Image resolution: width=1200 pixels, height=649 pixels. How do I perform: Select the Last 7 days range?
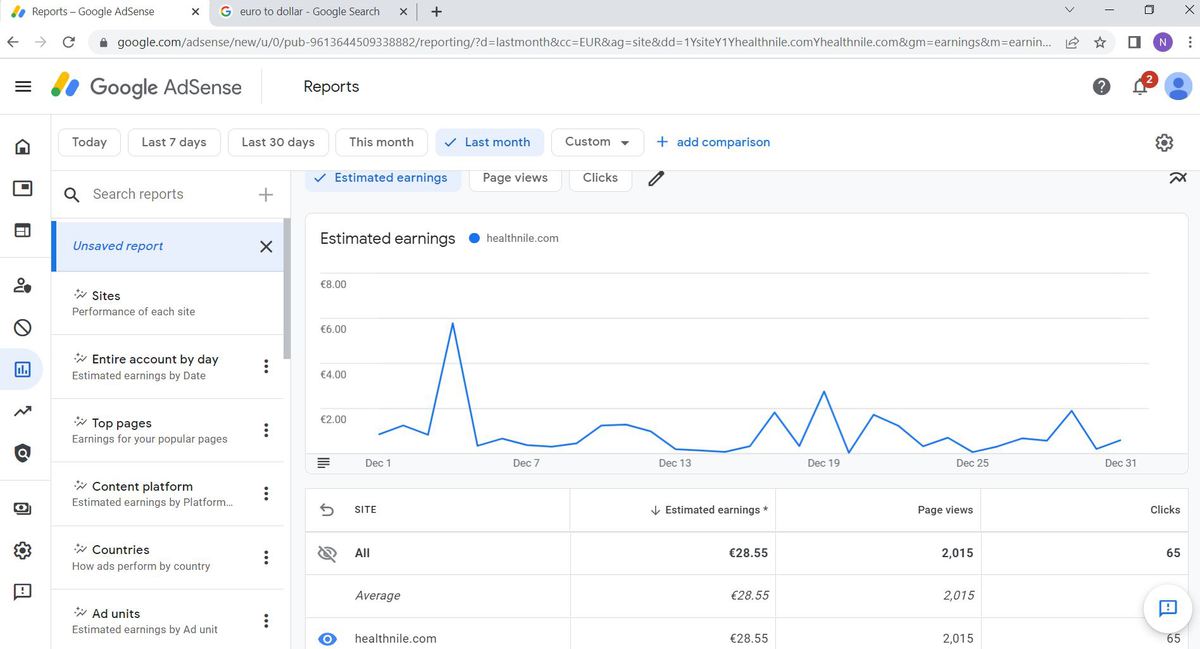[174, 142]
